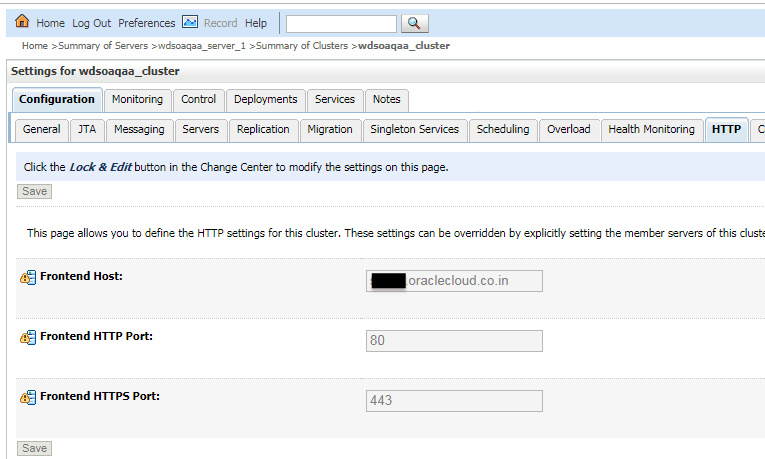This screenshot has height=459, width=765.
Task: Click the Home house icon
Action: click(x=22, y=21)
